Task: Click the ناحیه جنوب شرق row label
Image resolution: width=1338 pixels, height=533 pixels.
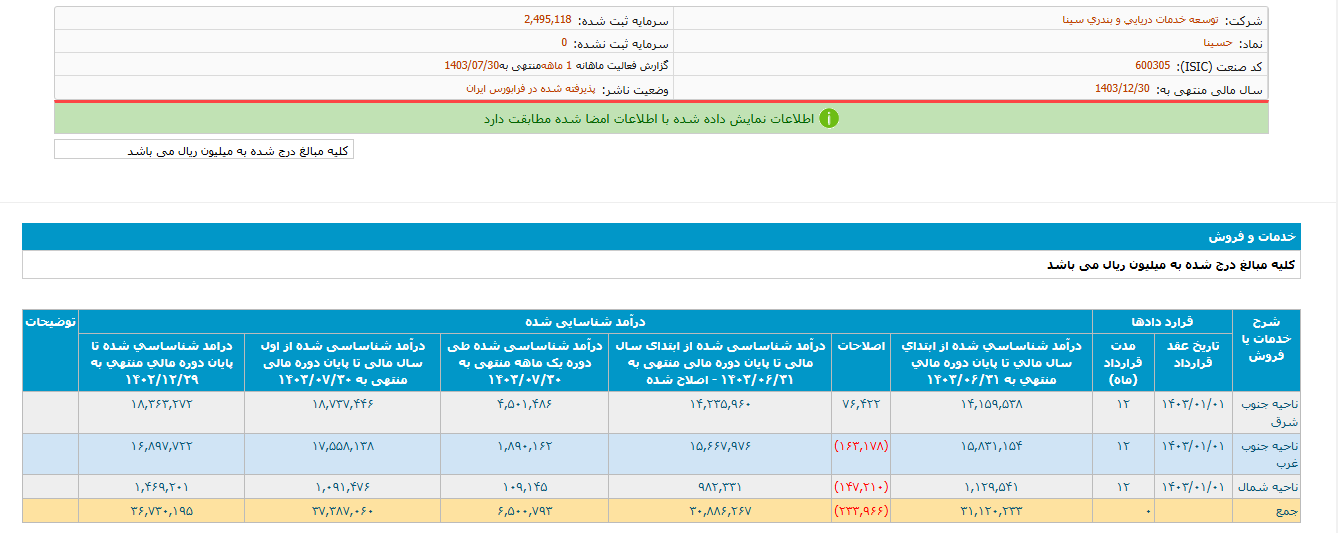Action: [x=1267, y=412]
